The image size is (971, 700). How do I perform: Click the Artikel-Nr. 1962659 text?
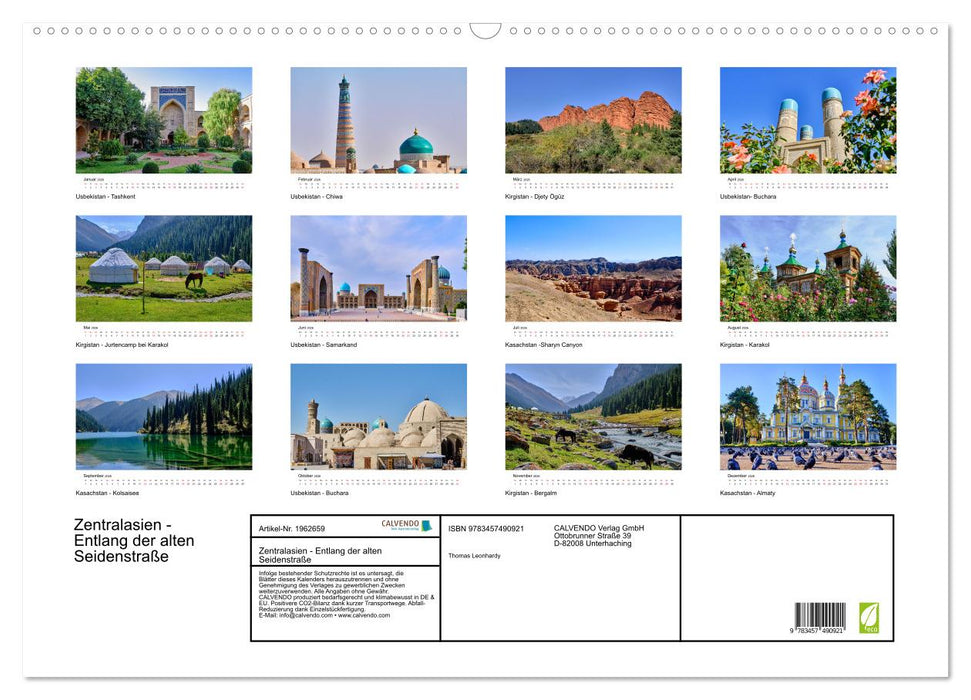[291, 528]
